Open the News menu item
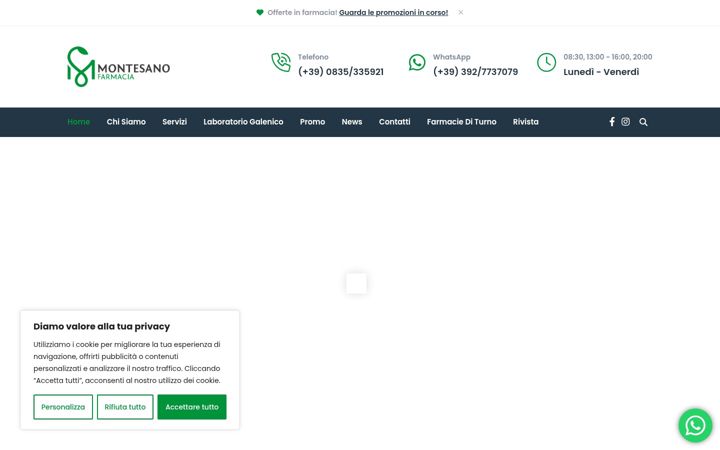The image size is (720, 450). [352, 122]
